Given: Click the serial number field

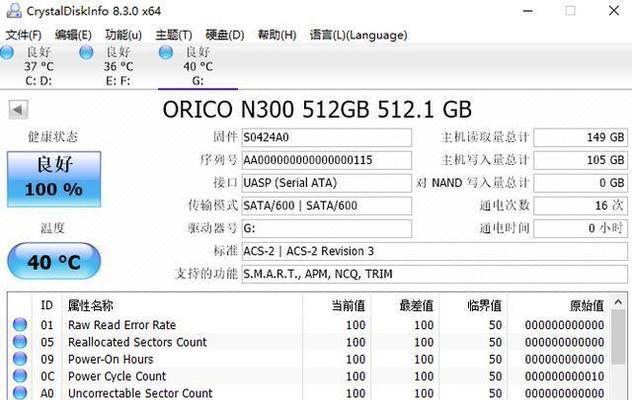Looking at the screenshot, I should pyautogui.click(x=326, y=160).
